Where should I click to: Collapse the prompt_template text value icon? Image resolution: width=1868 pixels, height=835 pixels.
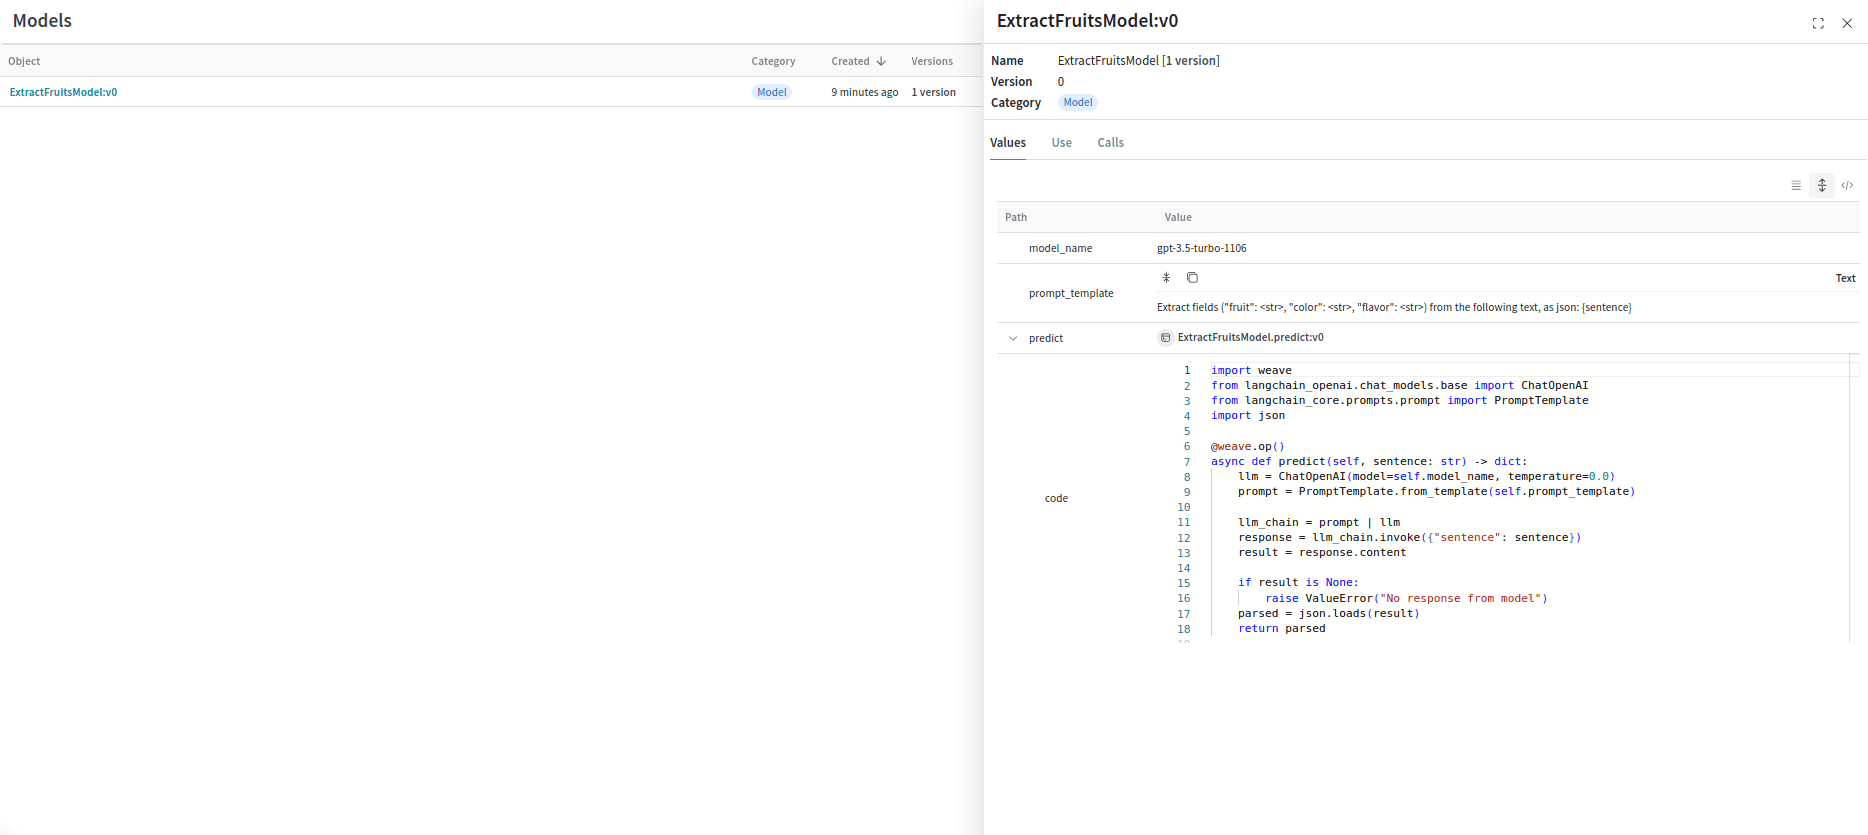[1166, 278]
